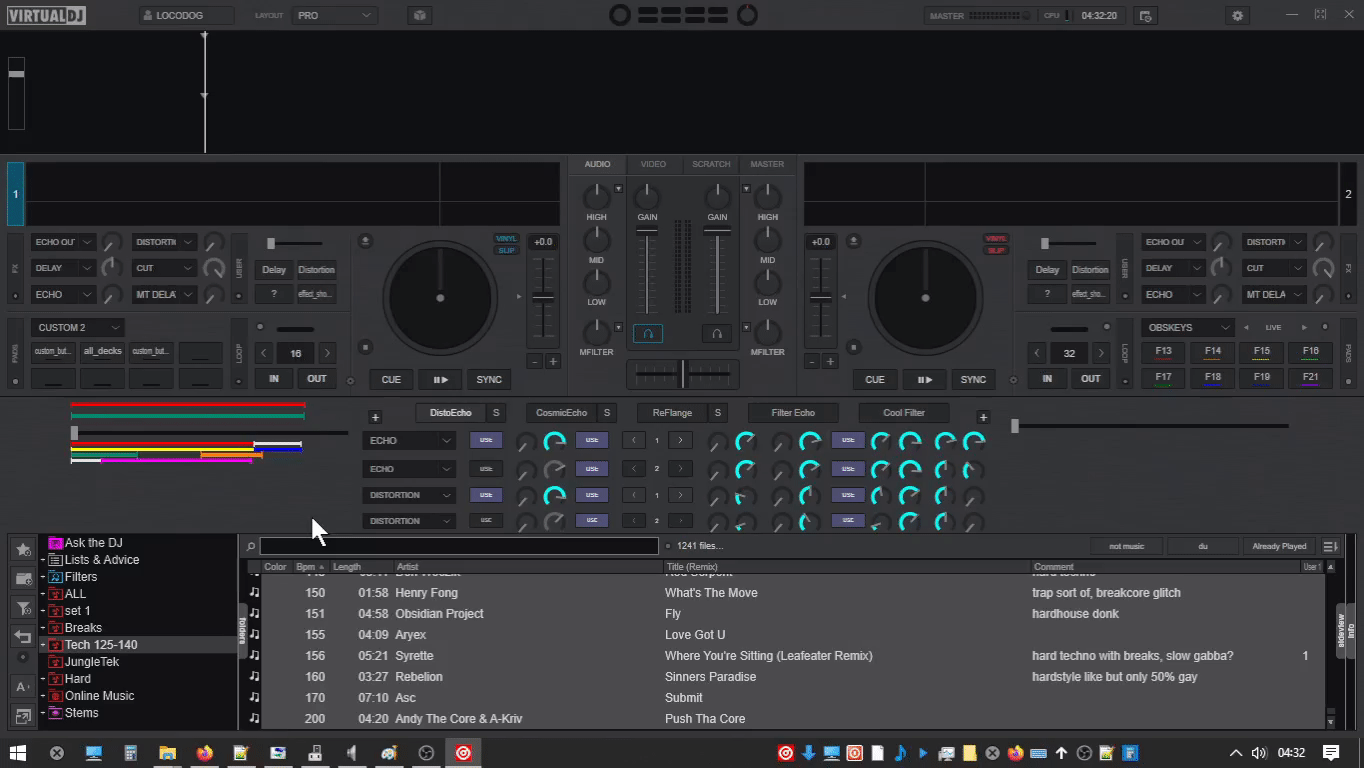The width and height of the screenshot is (1364, 768).
Task: Toggle VINYL mode on deck 1
Action: click(x=507, y=239)
